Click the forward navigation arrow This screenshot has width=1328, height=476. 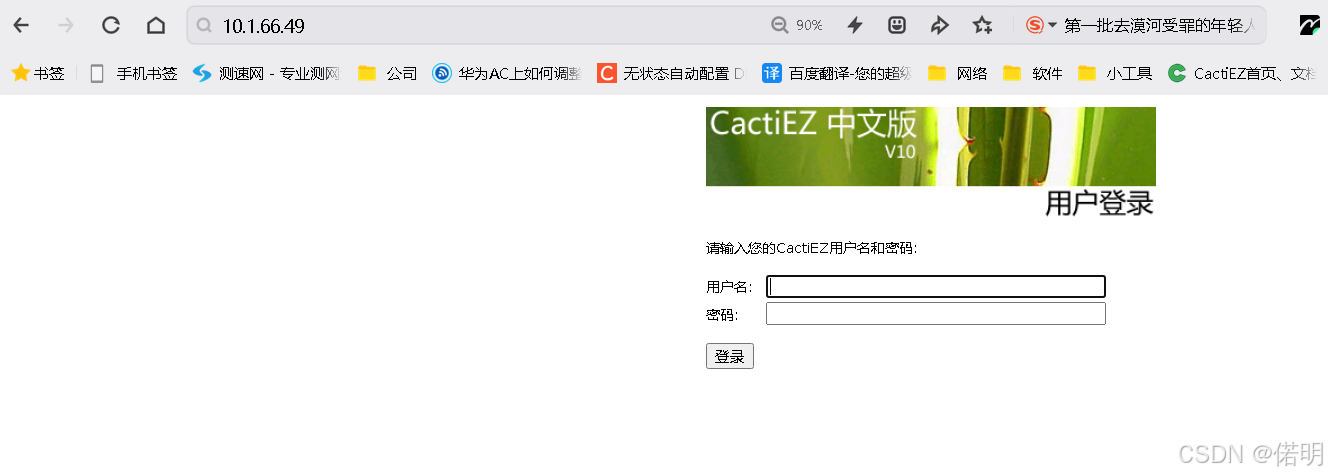pyautogui.click(x=66, y=25)
